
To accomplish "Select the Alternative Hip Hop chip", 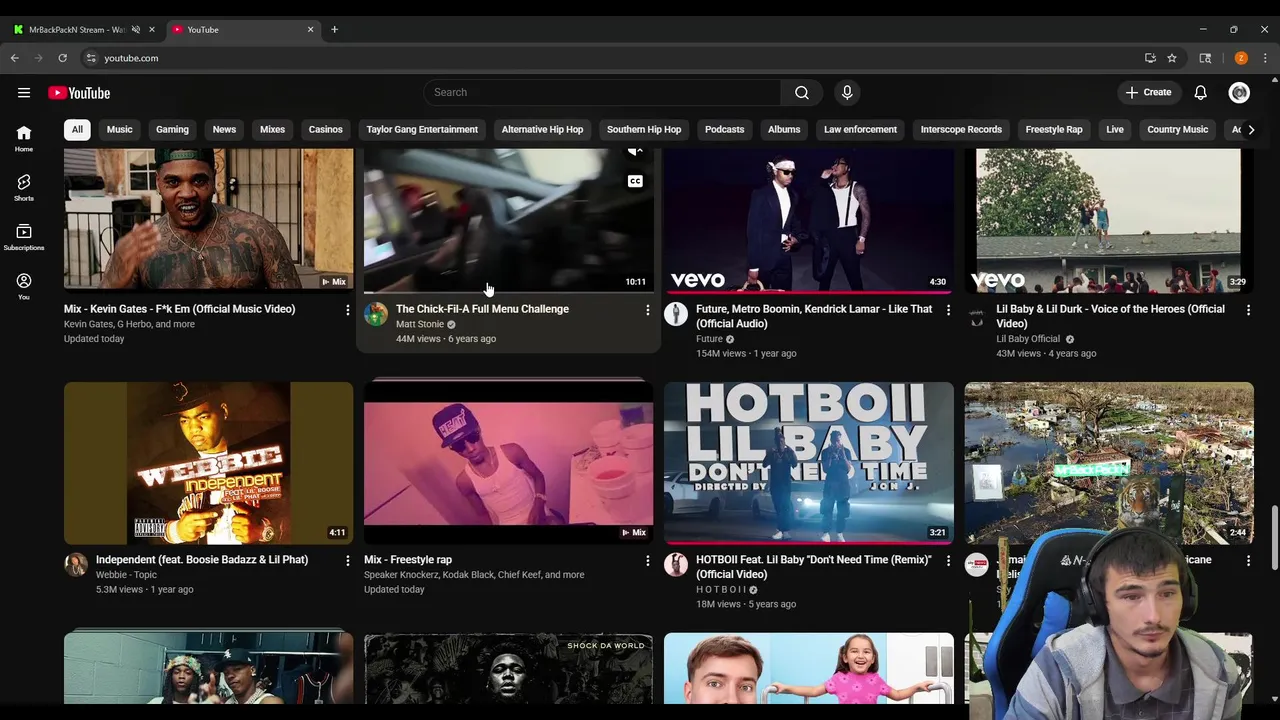I will click(542, 129).
